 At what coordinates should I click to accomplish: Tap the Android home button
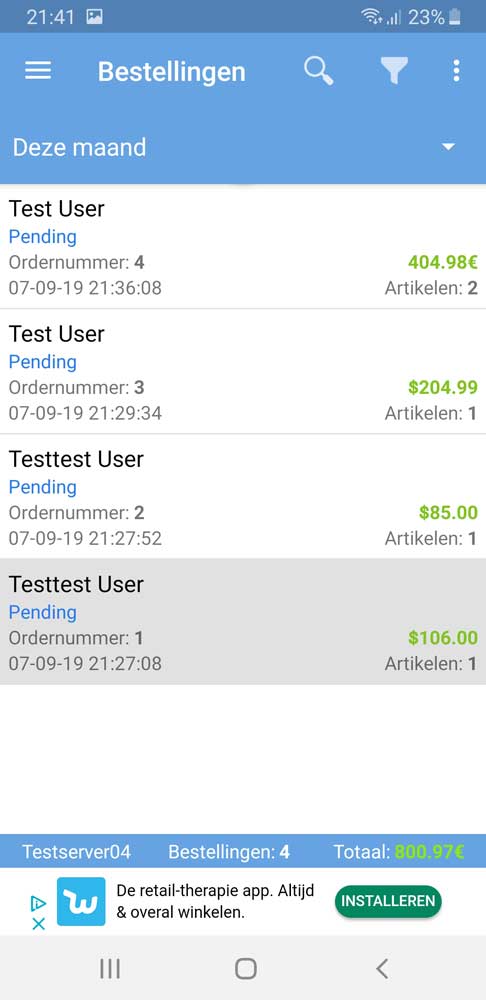pyautogui.click(x=246, y=969)
